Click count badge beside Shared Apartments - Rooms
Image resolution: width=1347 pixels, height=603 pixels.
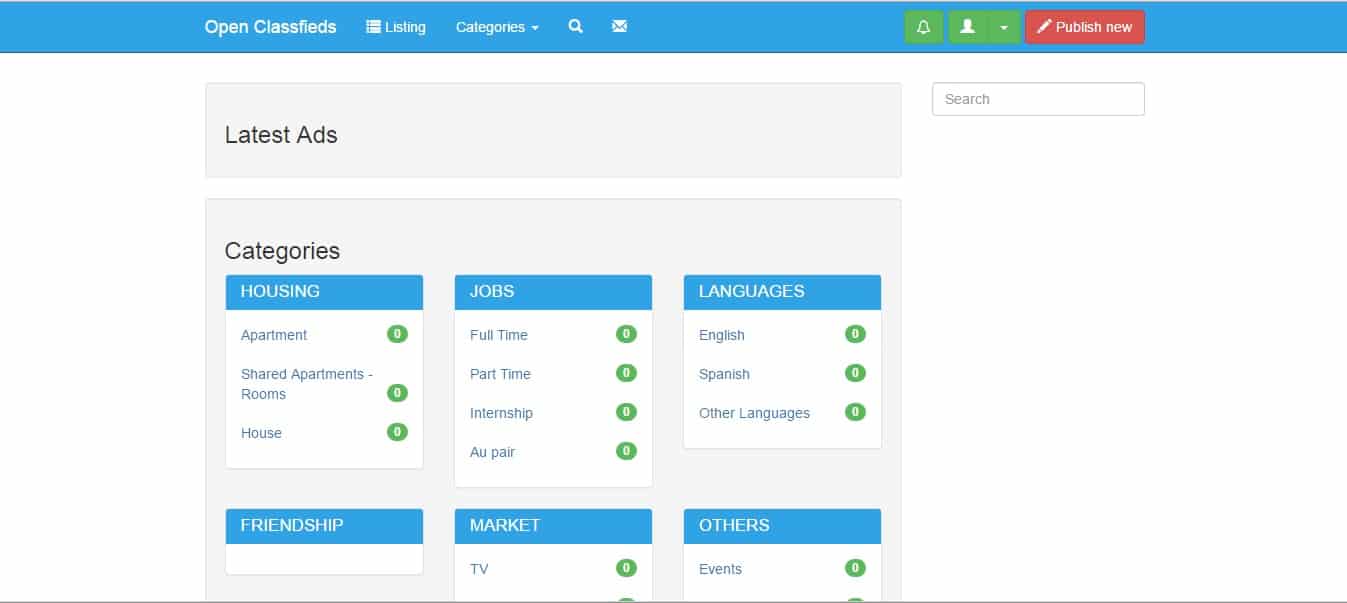[x=397, y=393]
